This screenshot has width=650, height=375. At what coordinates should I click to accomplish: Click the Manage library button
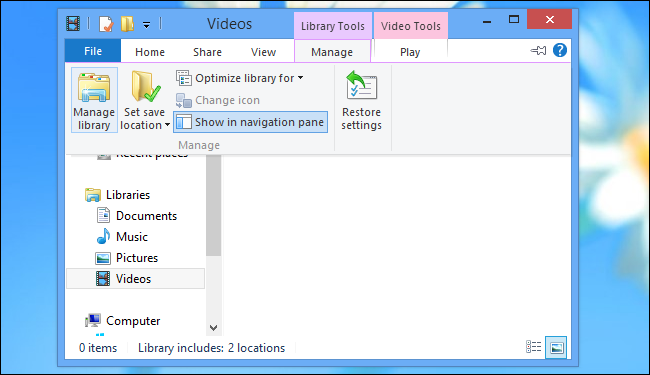[x=94, y=100]
